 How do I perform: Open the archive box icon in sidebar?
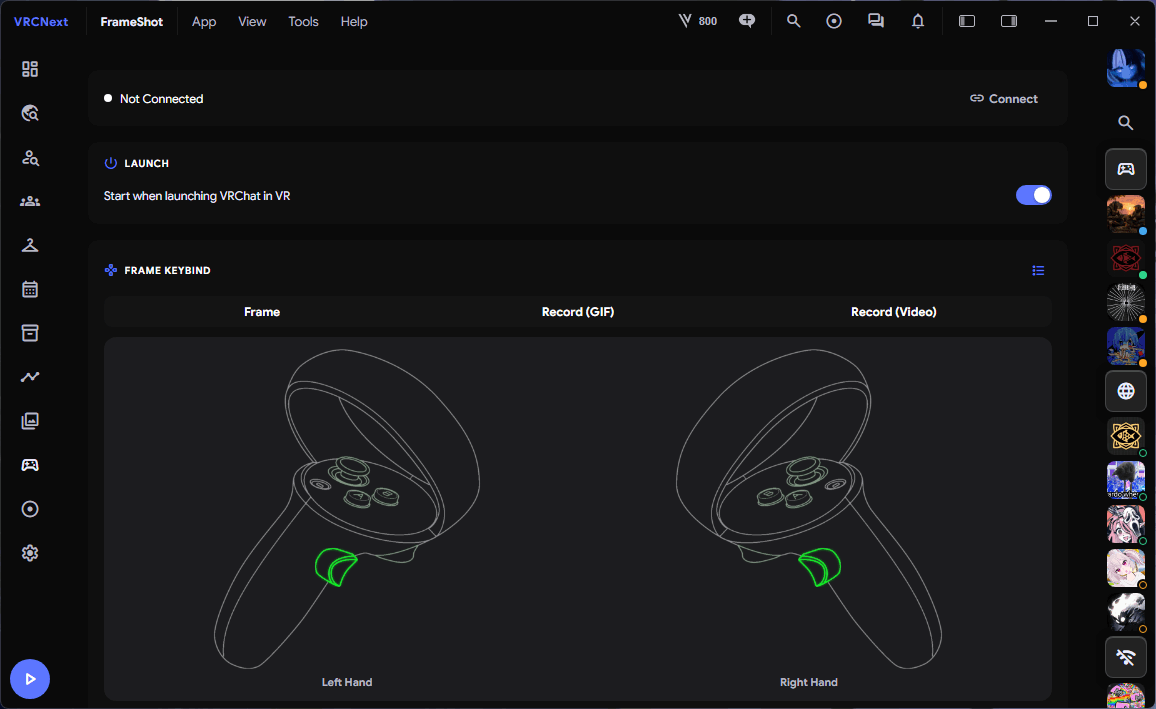click(x=29, y=333)
